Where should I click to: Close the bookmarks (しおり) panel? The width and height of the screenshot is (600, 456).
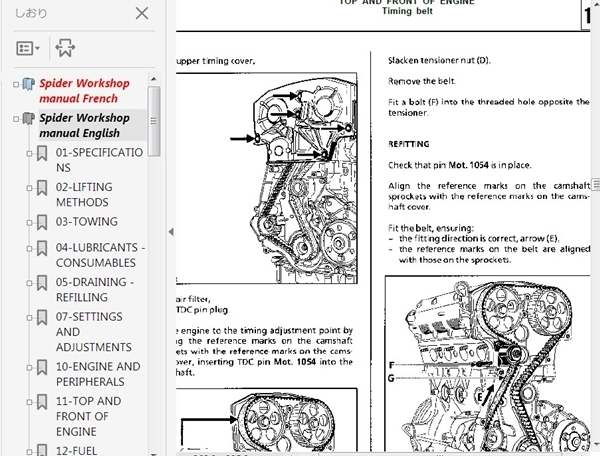point(142,13)
